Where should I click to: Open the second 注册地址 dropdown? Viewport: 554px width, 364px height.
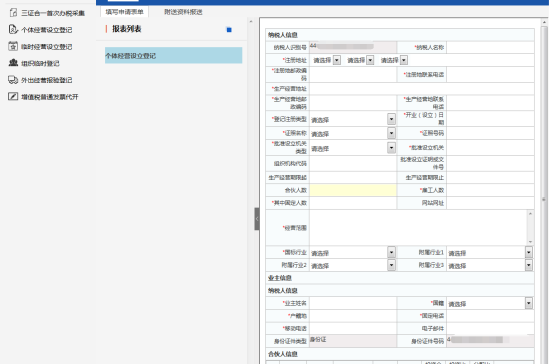(x=370, y=60)
